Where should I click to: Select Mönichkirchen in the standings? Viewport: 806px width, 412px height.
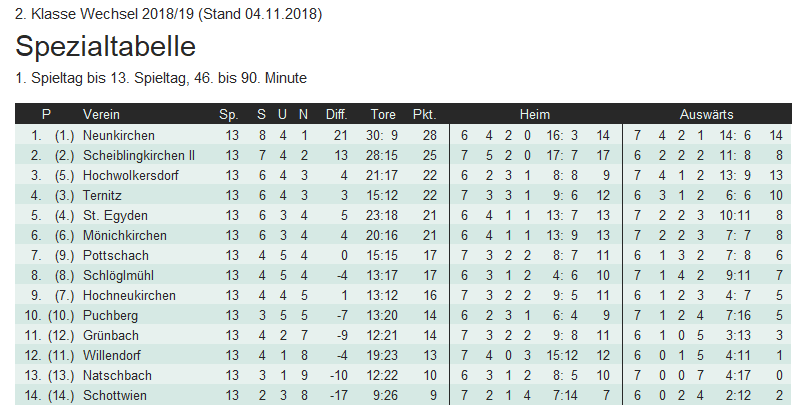pos(122,235)
